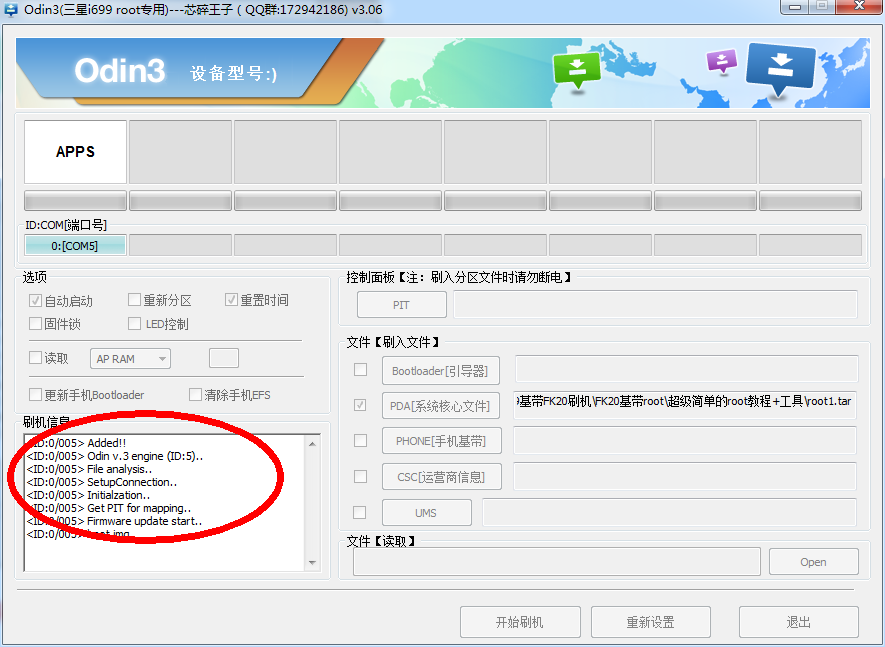Toggle the 重置时间 checkbox
Viewport: 885px width, 647px height.
pyautogui.click(x=231, y=299)
